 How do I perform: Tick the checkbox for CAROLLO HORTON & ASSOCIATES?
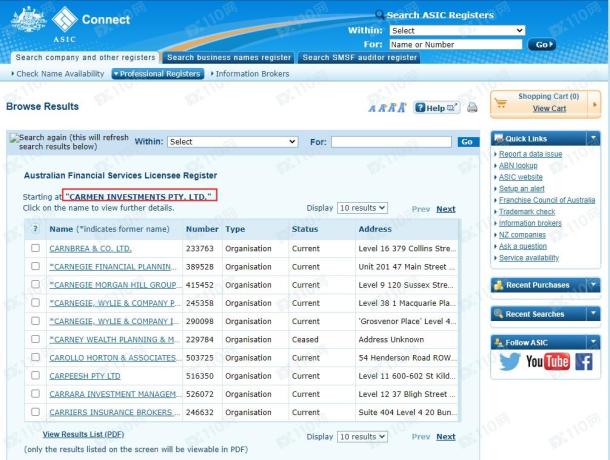point(35,357)
